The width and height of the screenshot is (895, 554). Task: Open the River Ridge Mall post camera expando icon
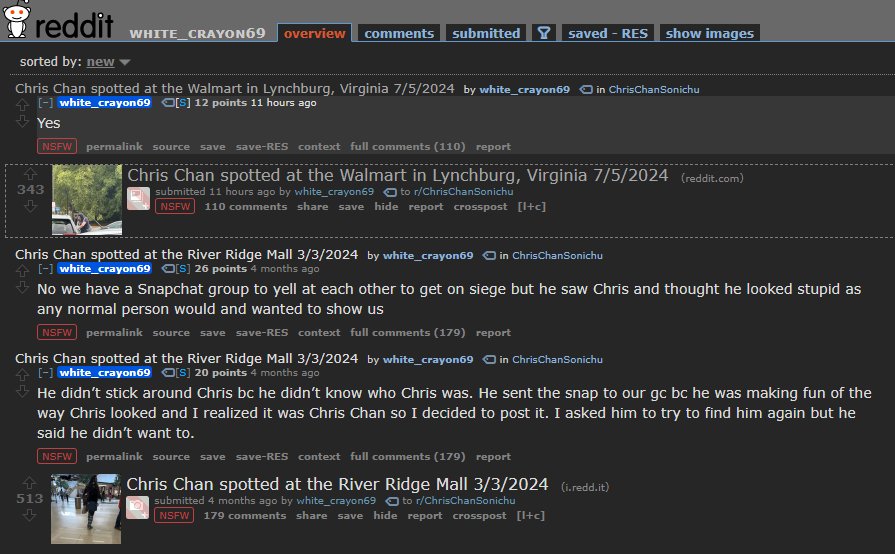pyautogui.click(x=137, y=507)
